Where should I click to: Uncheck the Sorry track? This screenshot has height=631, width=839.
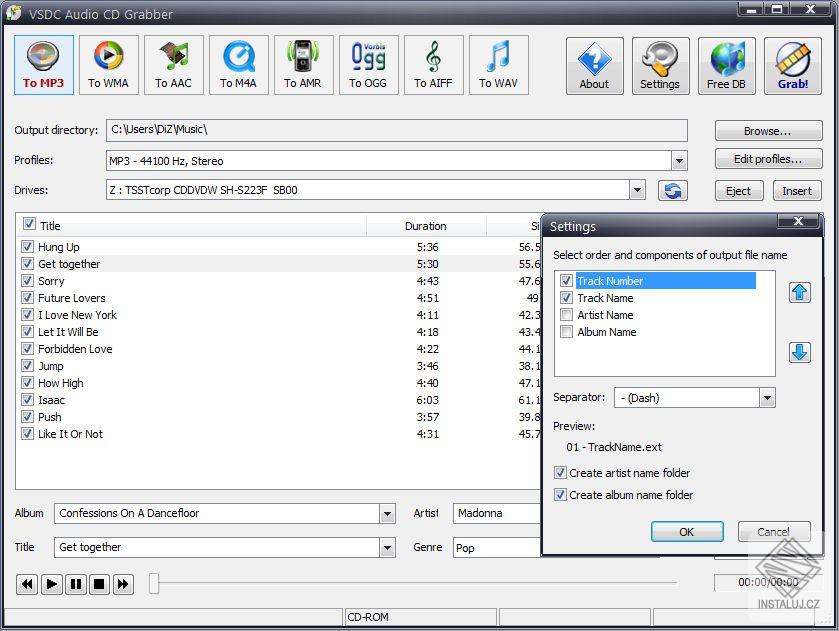[x=27, y=281]
